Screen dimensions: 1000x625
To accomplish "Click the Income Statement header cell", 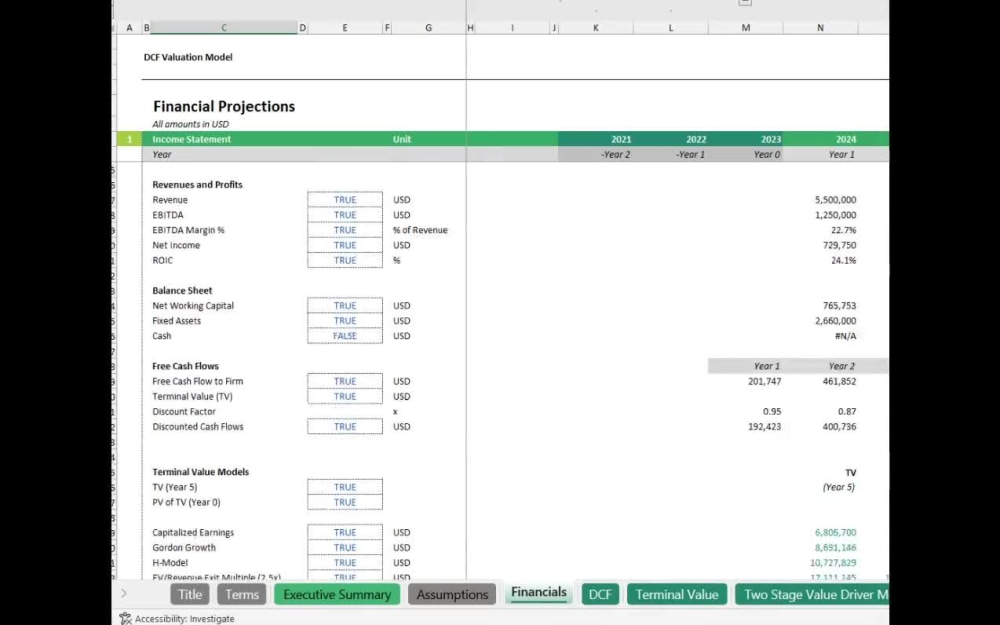I will [x=192, y=139].
